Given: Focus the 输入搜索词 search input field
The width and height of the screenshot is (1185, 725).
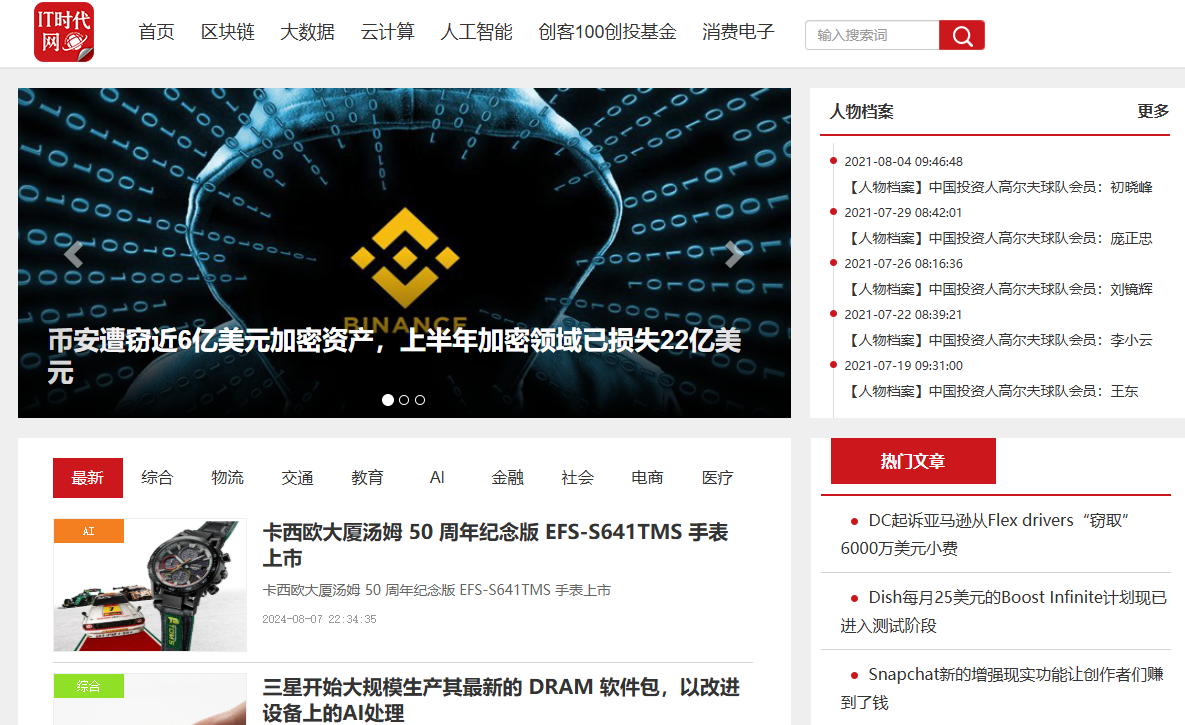Looking at the screenshot, I should 872,36.
